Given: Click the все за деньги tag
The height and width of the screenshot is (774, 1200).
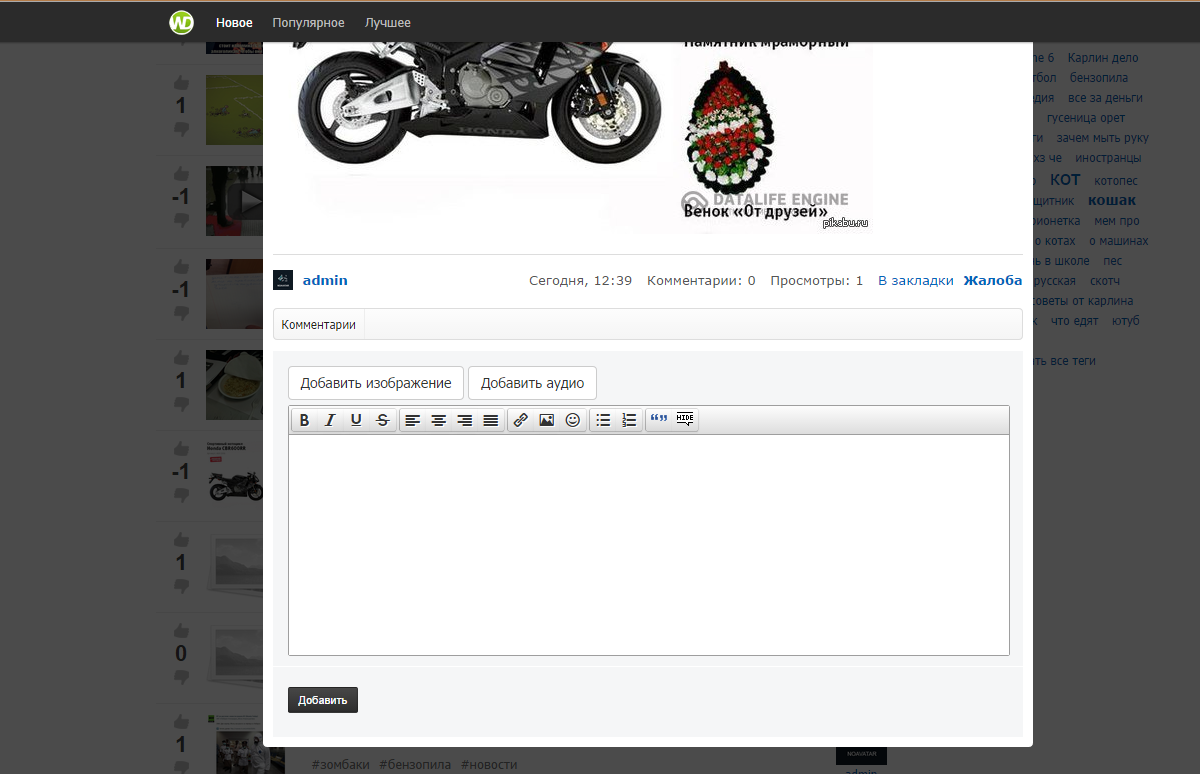Looking at the screenshot, I should point(1105,98).
